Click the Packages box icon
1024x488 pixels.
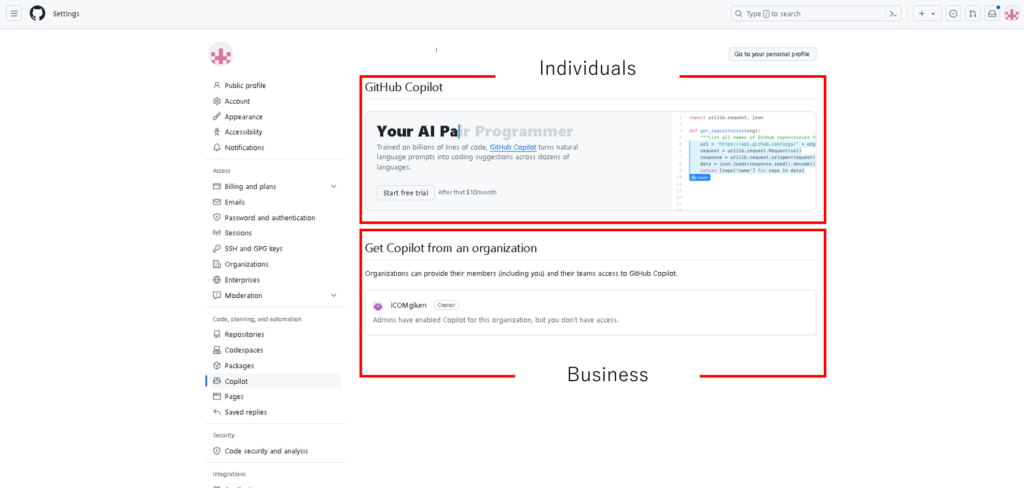217,366
